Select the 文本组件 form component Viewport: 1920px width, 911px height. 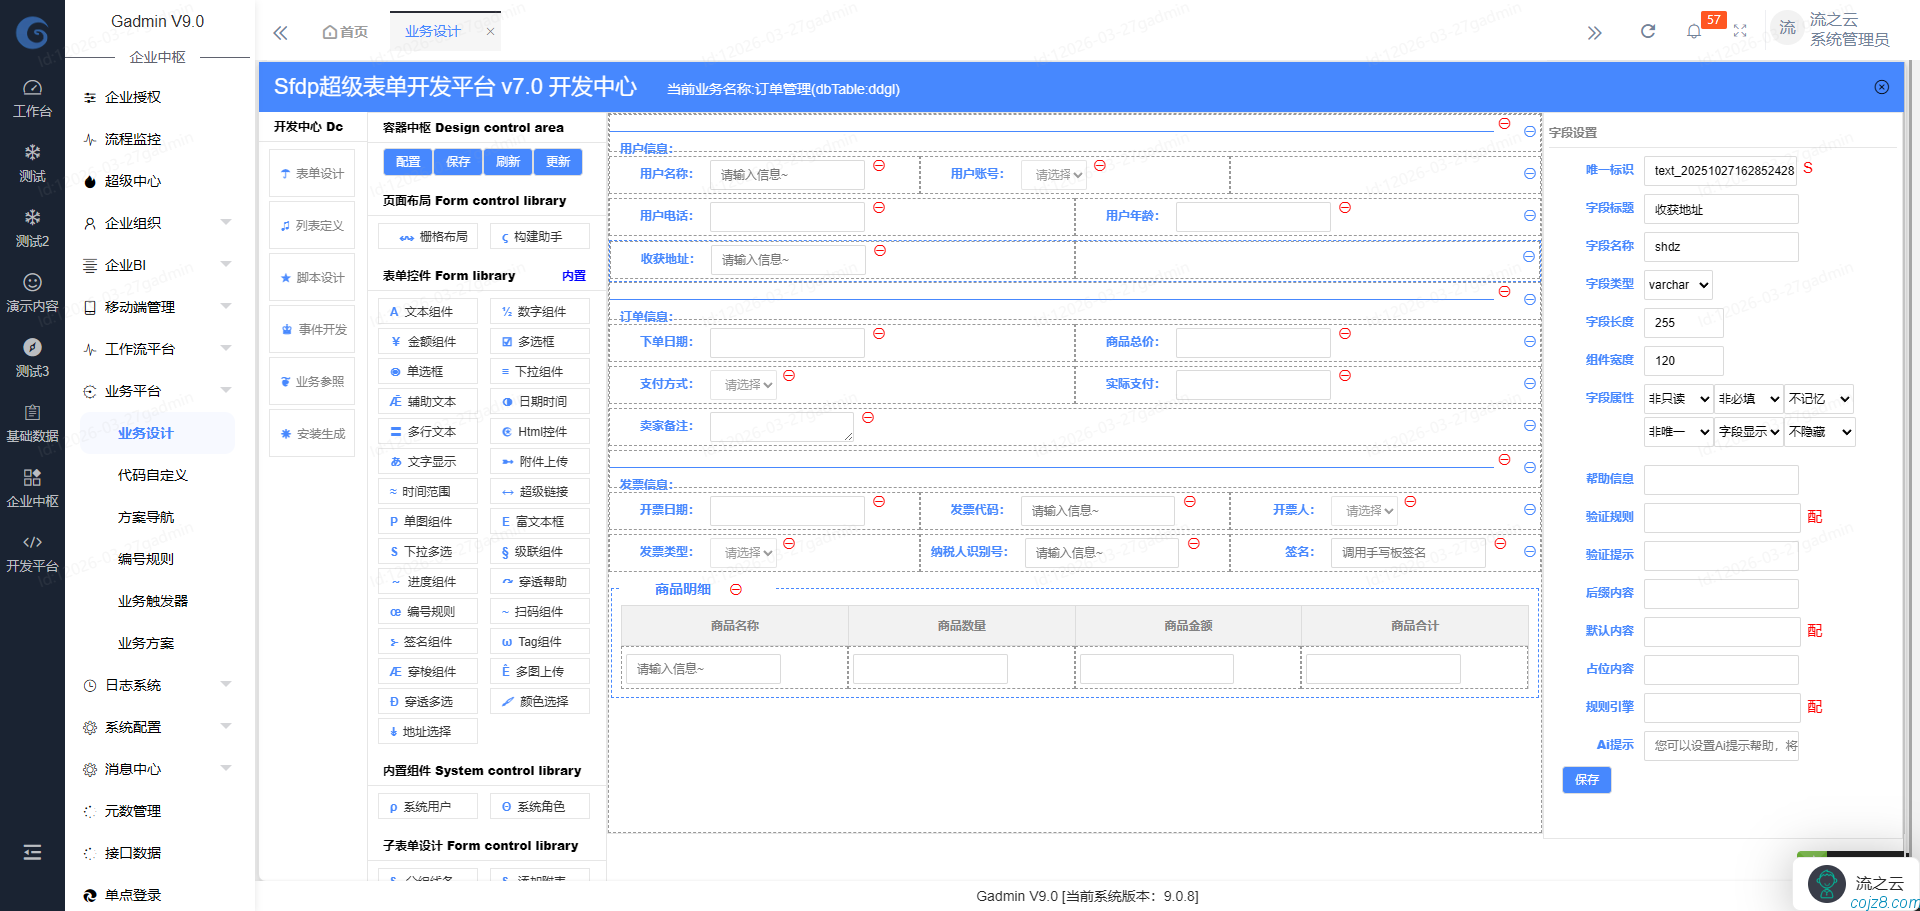tap(427, 311)
